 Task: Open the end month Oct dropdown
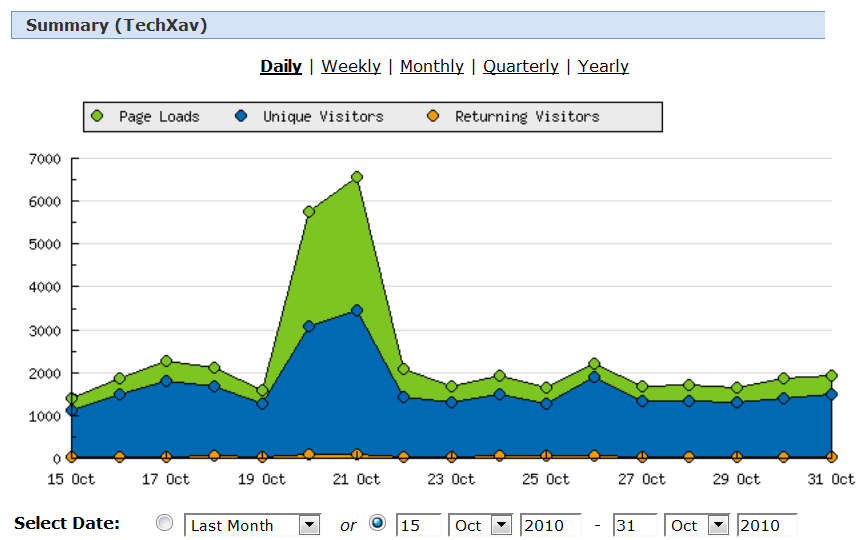coord(717,525)
